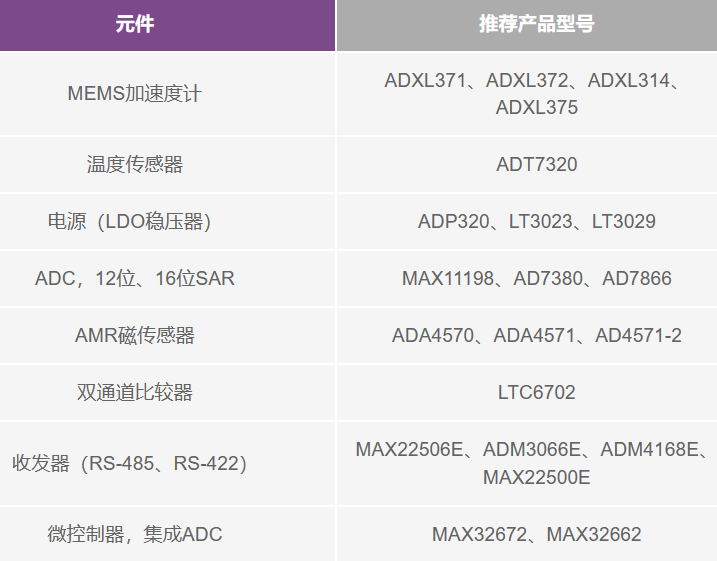Select the 双通道比较器 cell

tap(167, 392)
